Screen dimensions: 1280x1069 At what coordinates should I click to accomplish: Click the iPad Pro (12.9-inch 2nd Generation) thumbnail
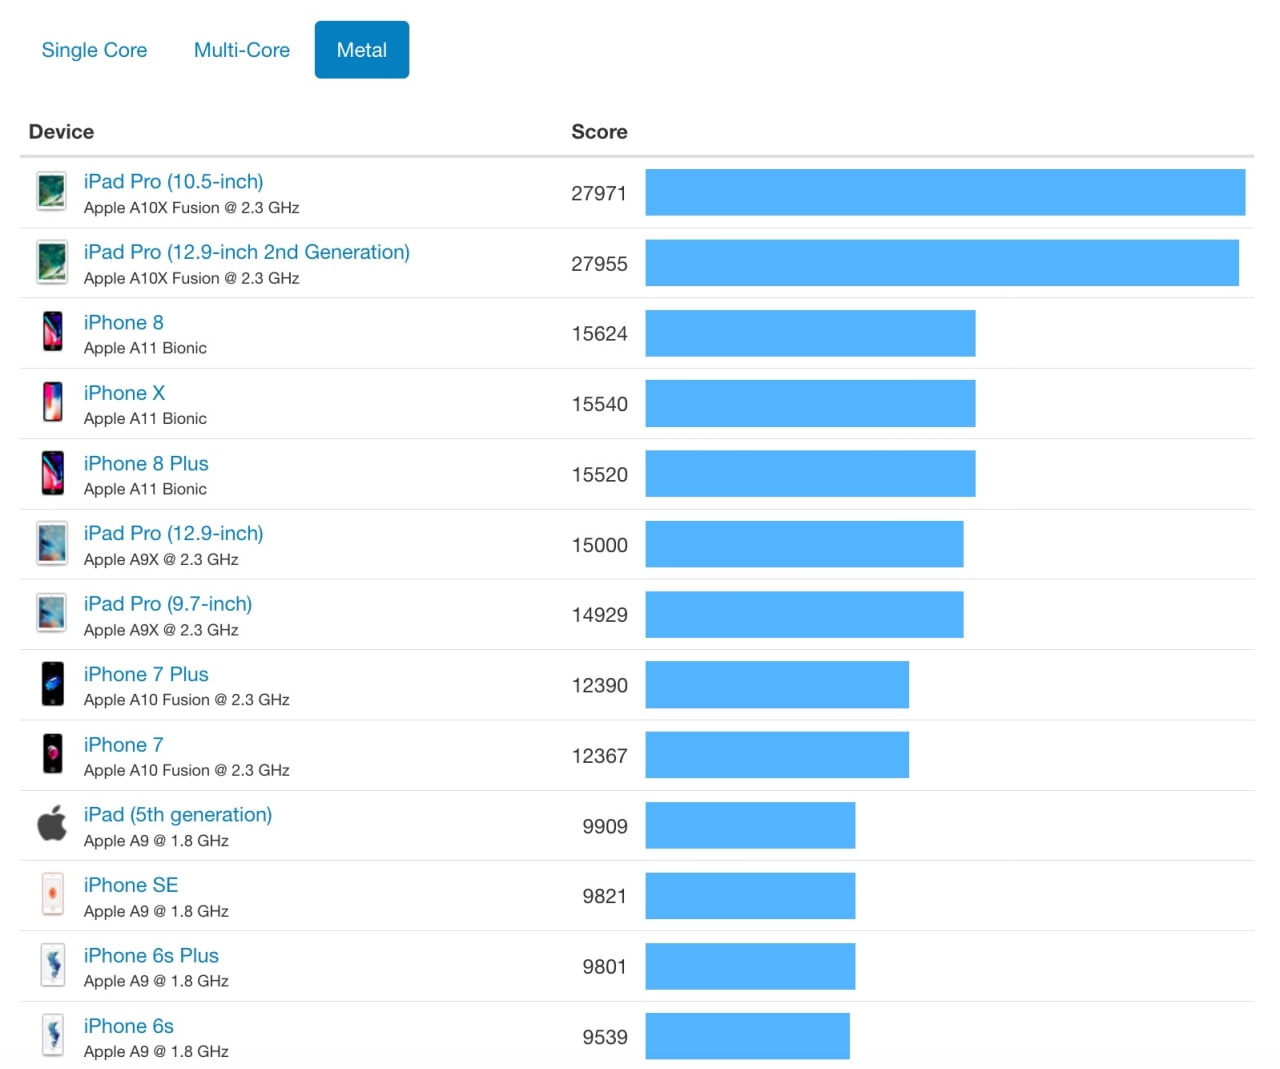[52, 262]
